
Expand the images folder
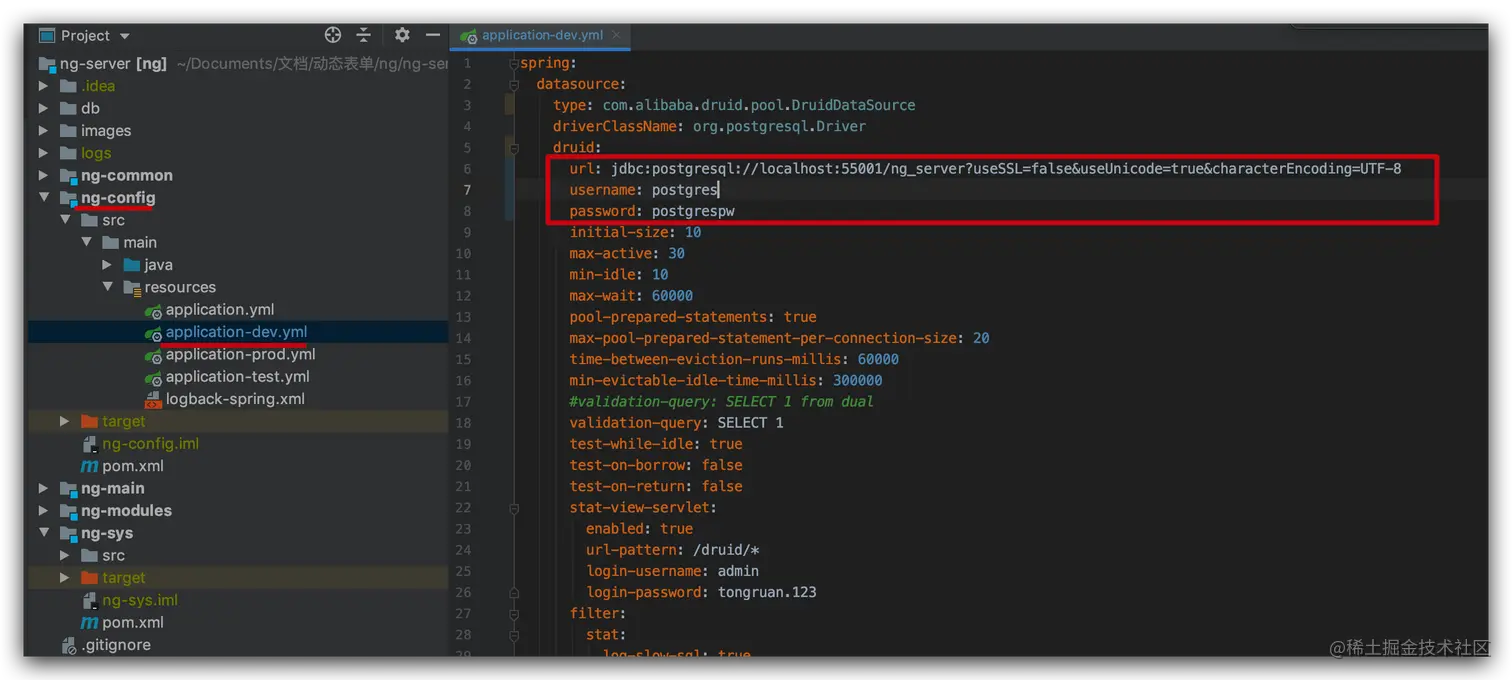click(43, 131)
